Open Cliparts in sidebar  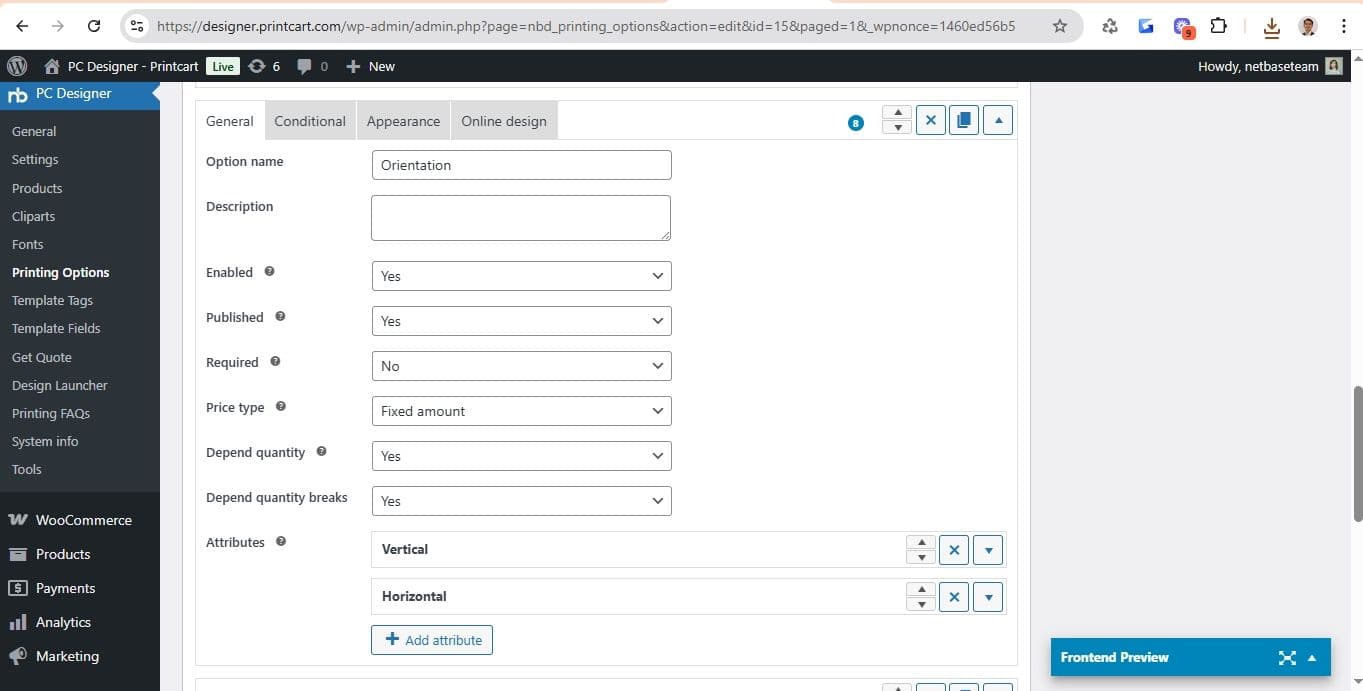[x=33, y=216]
